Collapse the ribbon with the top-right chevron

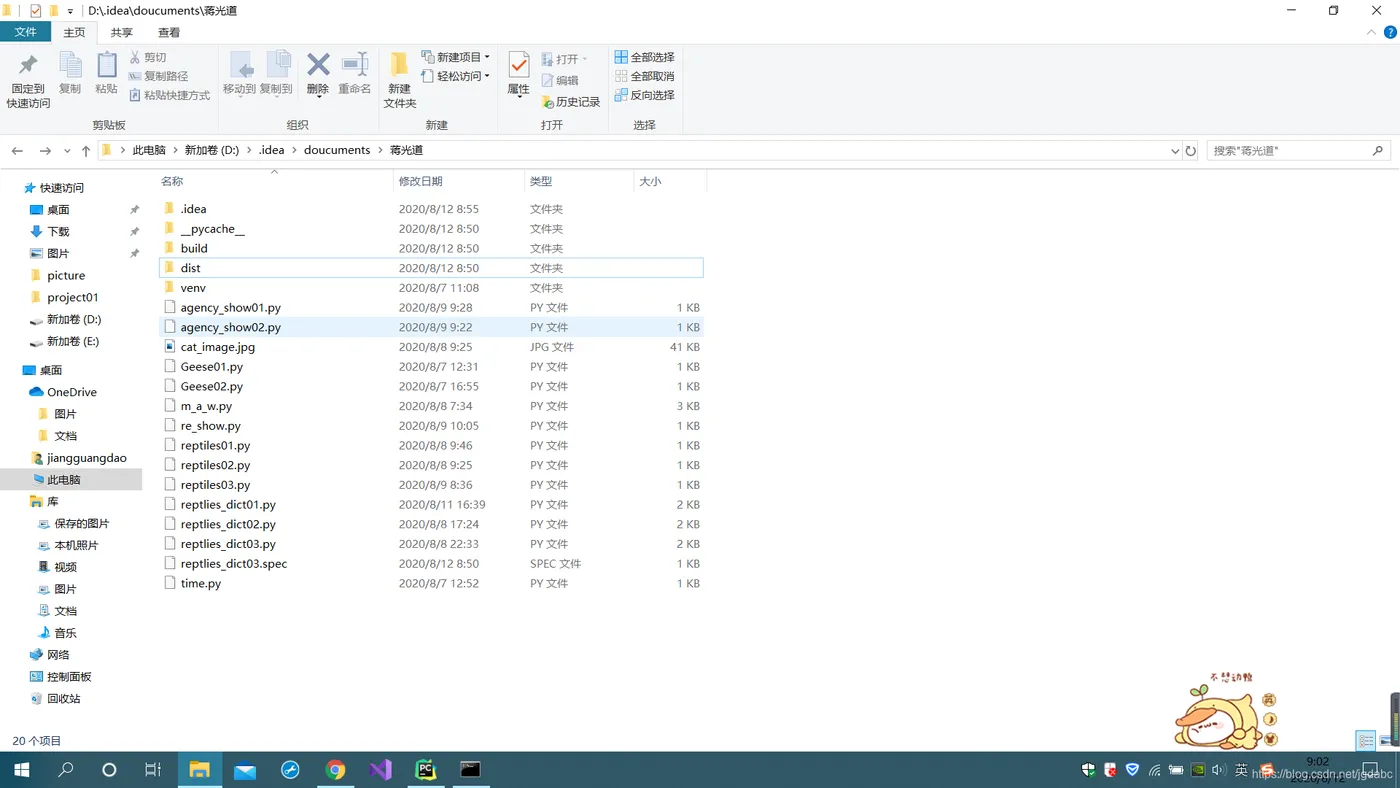tap(1373, 33)
